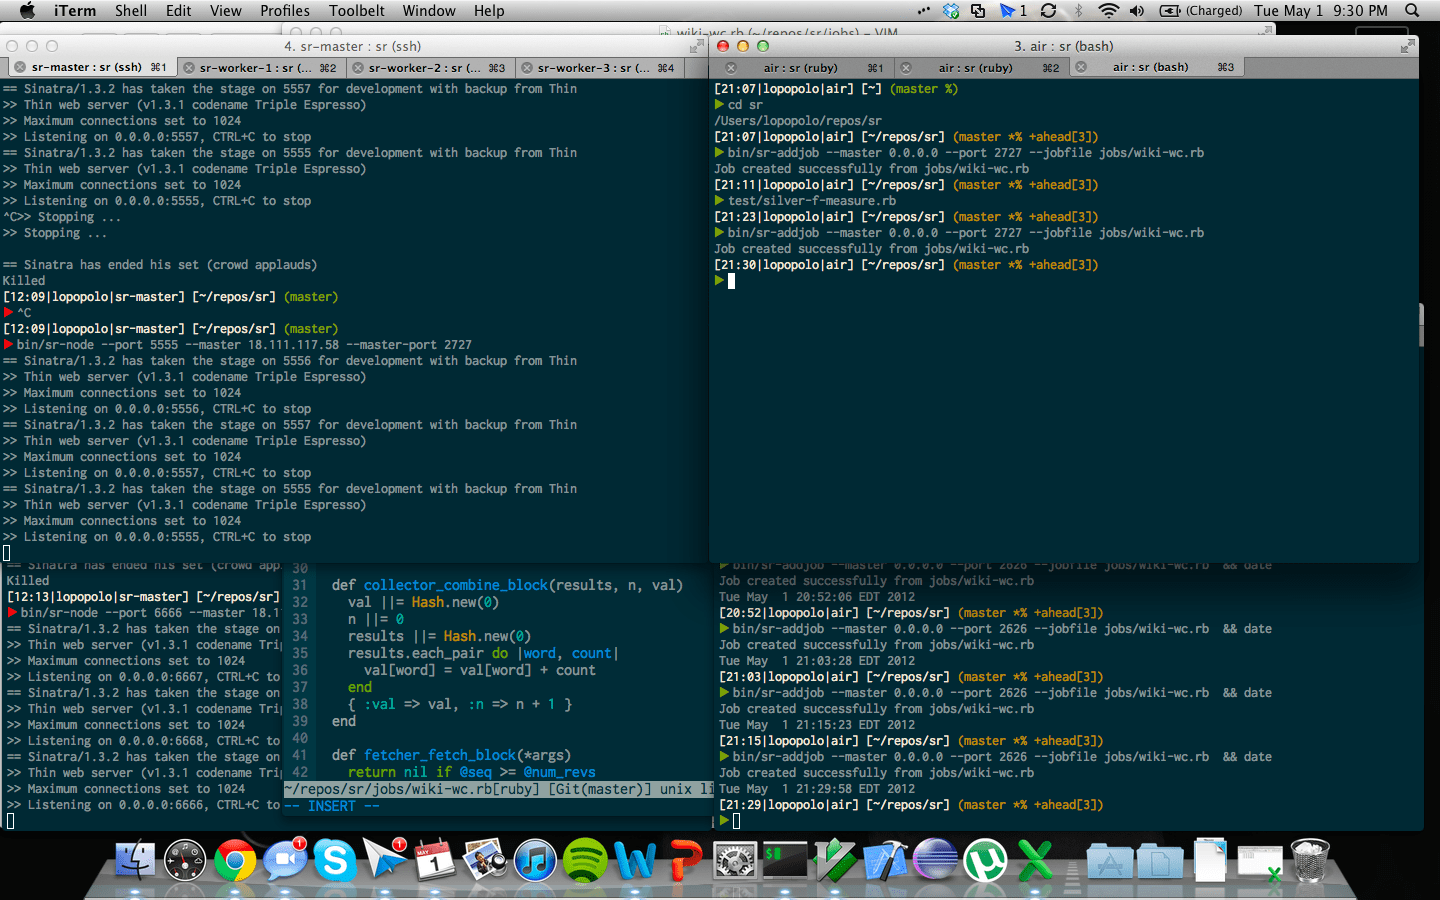
Task: Open the Toolbelt menu
Action: click(356, 11)
